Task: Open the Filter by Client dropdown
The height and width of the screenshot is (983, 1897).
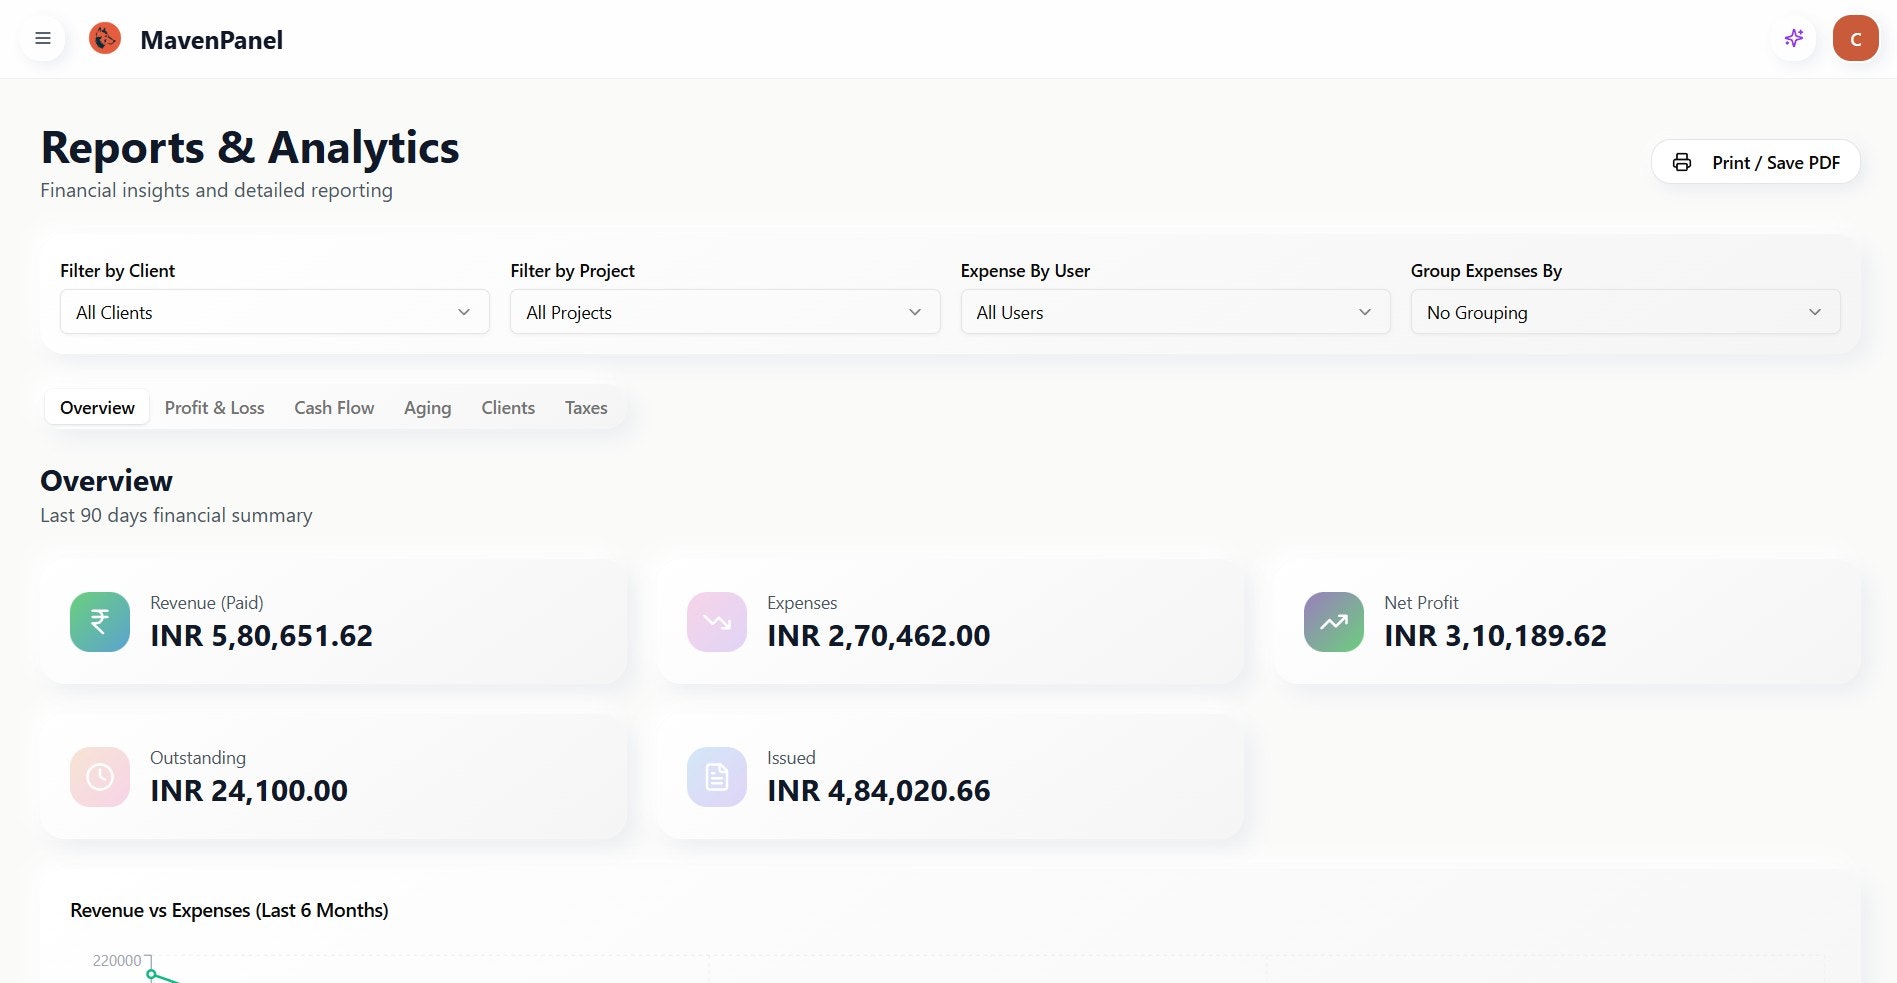Action: pos(275,312)
